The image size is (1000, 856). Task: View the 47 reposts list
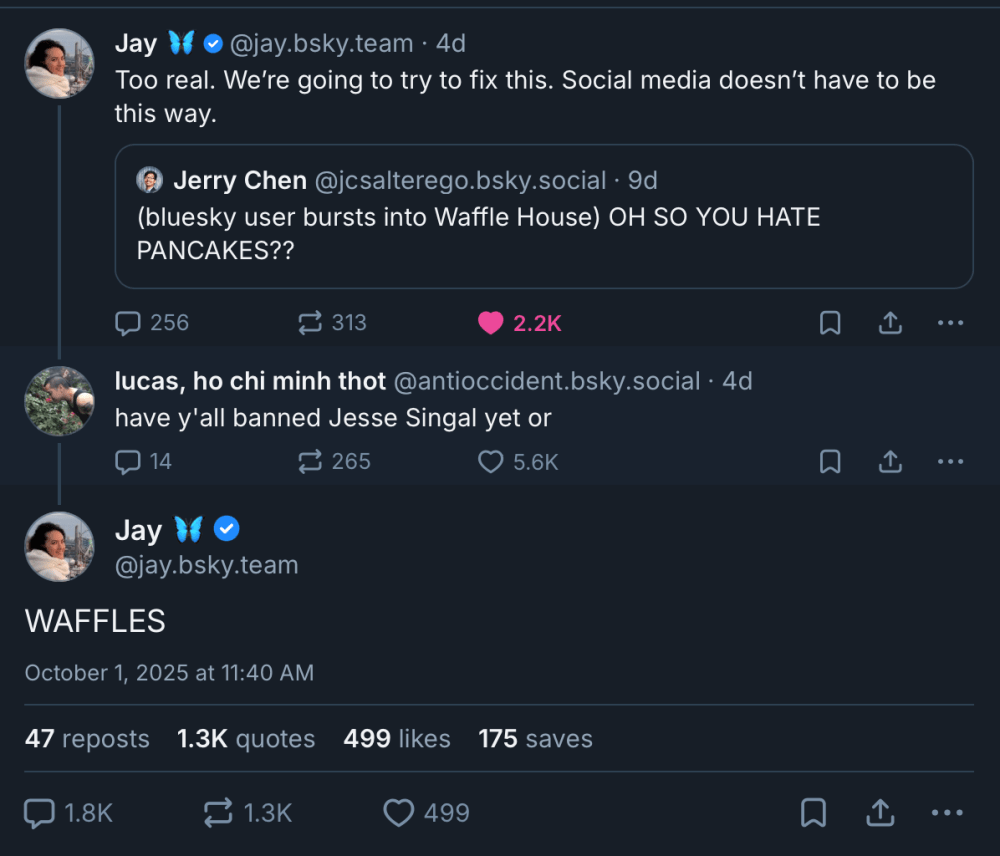coord(87,739)
